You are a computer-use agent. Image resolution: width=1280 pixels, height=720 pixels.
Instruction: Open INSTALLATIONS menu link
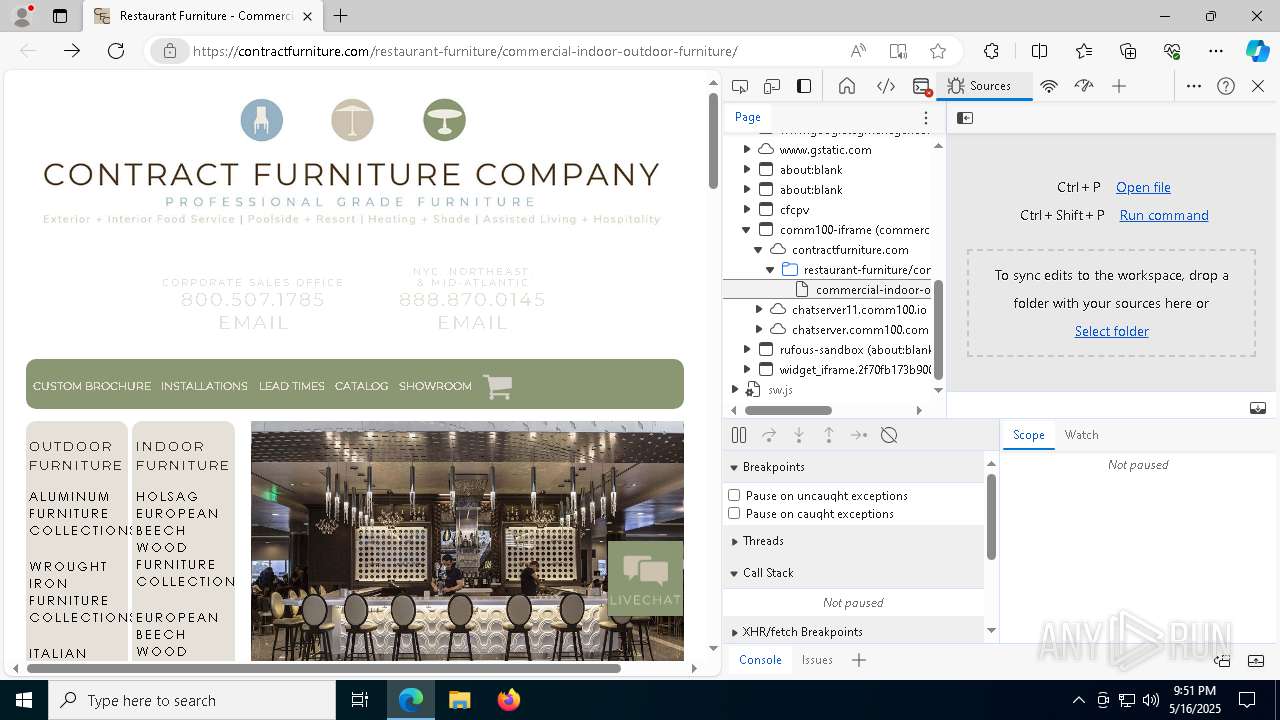click(x=204, y=386)
